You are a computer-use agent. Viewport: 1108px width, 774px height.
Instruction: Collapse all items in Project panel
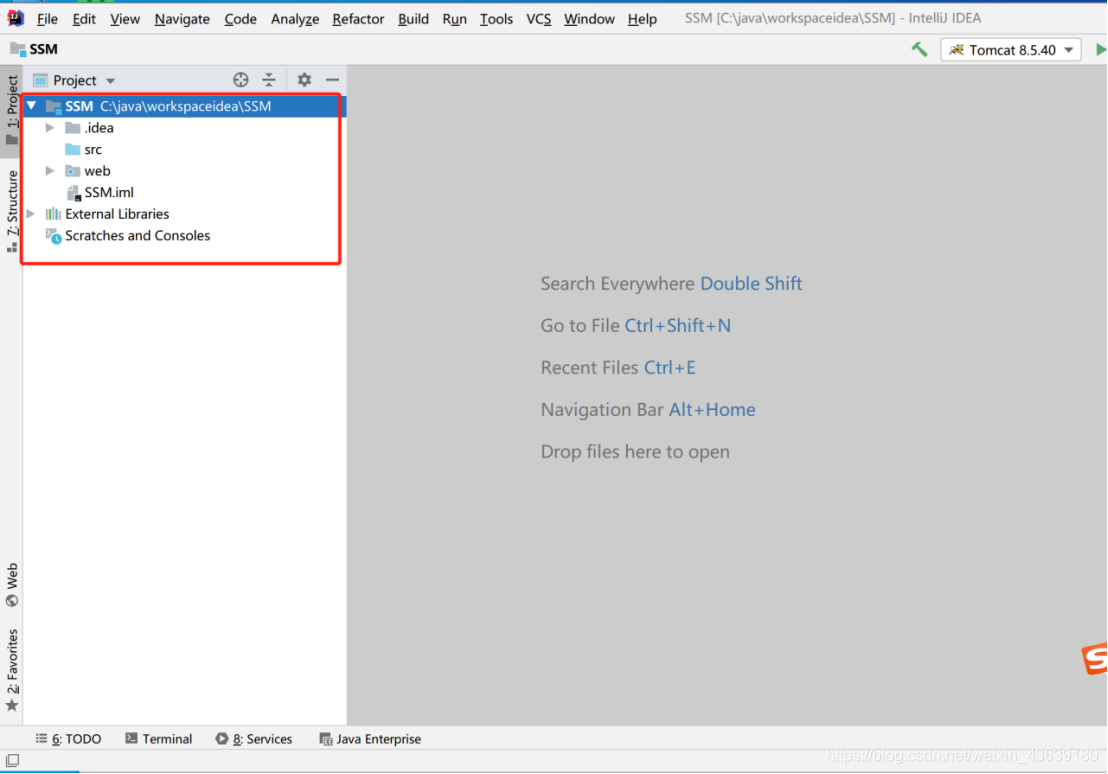tap(269, 80)
